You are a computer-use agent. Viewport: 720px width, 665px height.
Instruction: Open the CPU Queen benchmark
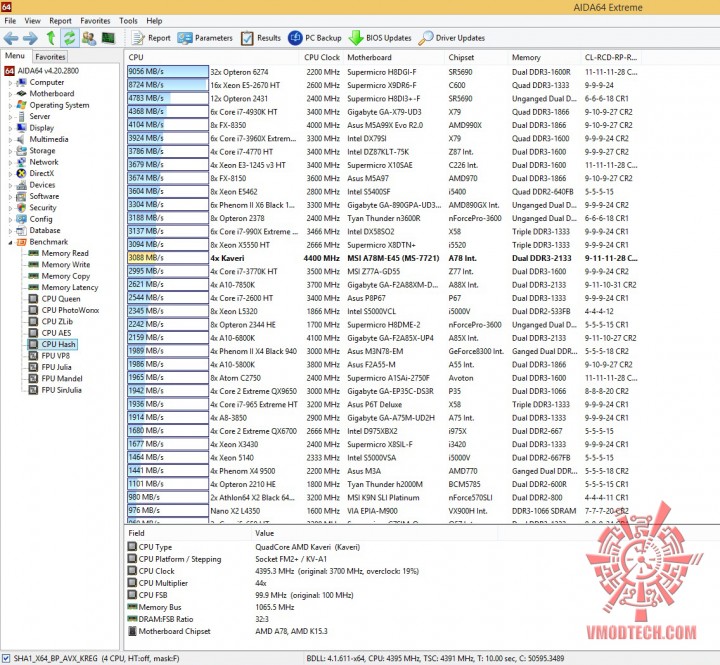tap(61, 299)
